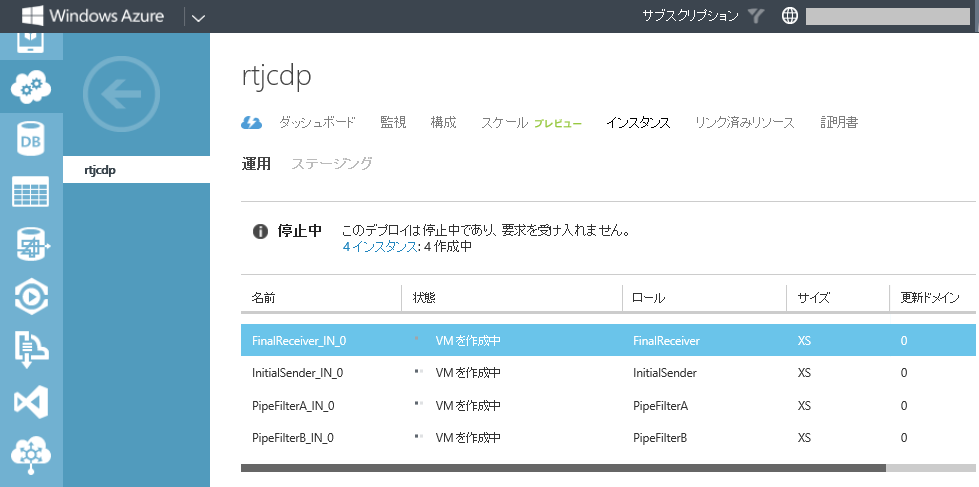Expand the Windows Azure header dropdown chevron

click(197, 17)
